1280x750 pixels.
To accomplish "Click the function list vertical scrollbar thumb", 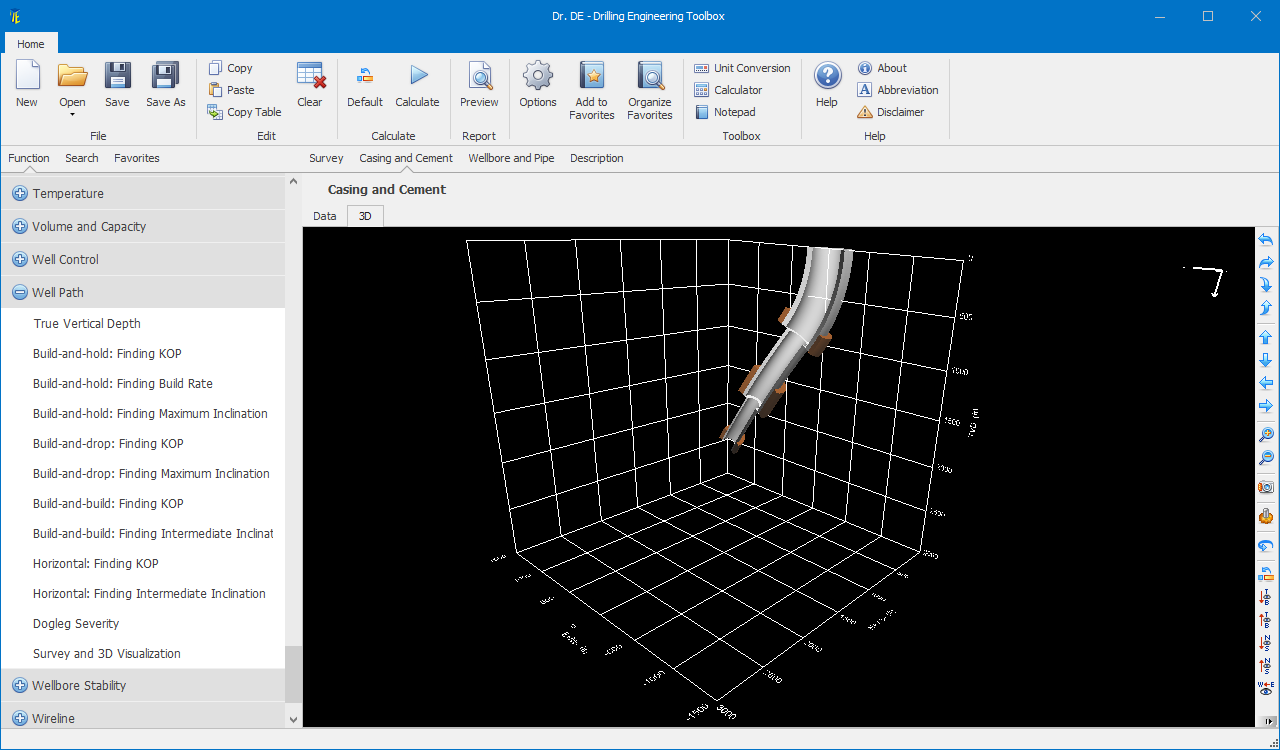I will (x=293, y=674).
